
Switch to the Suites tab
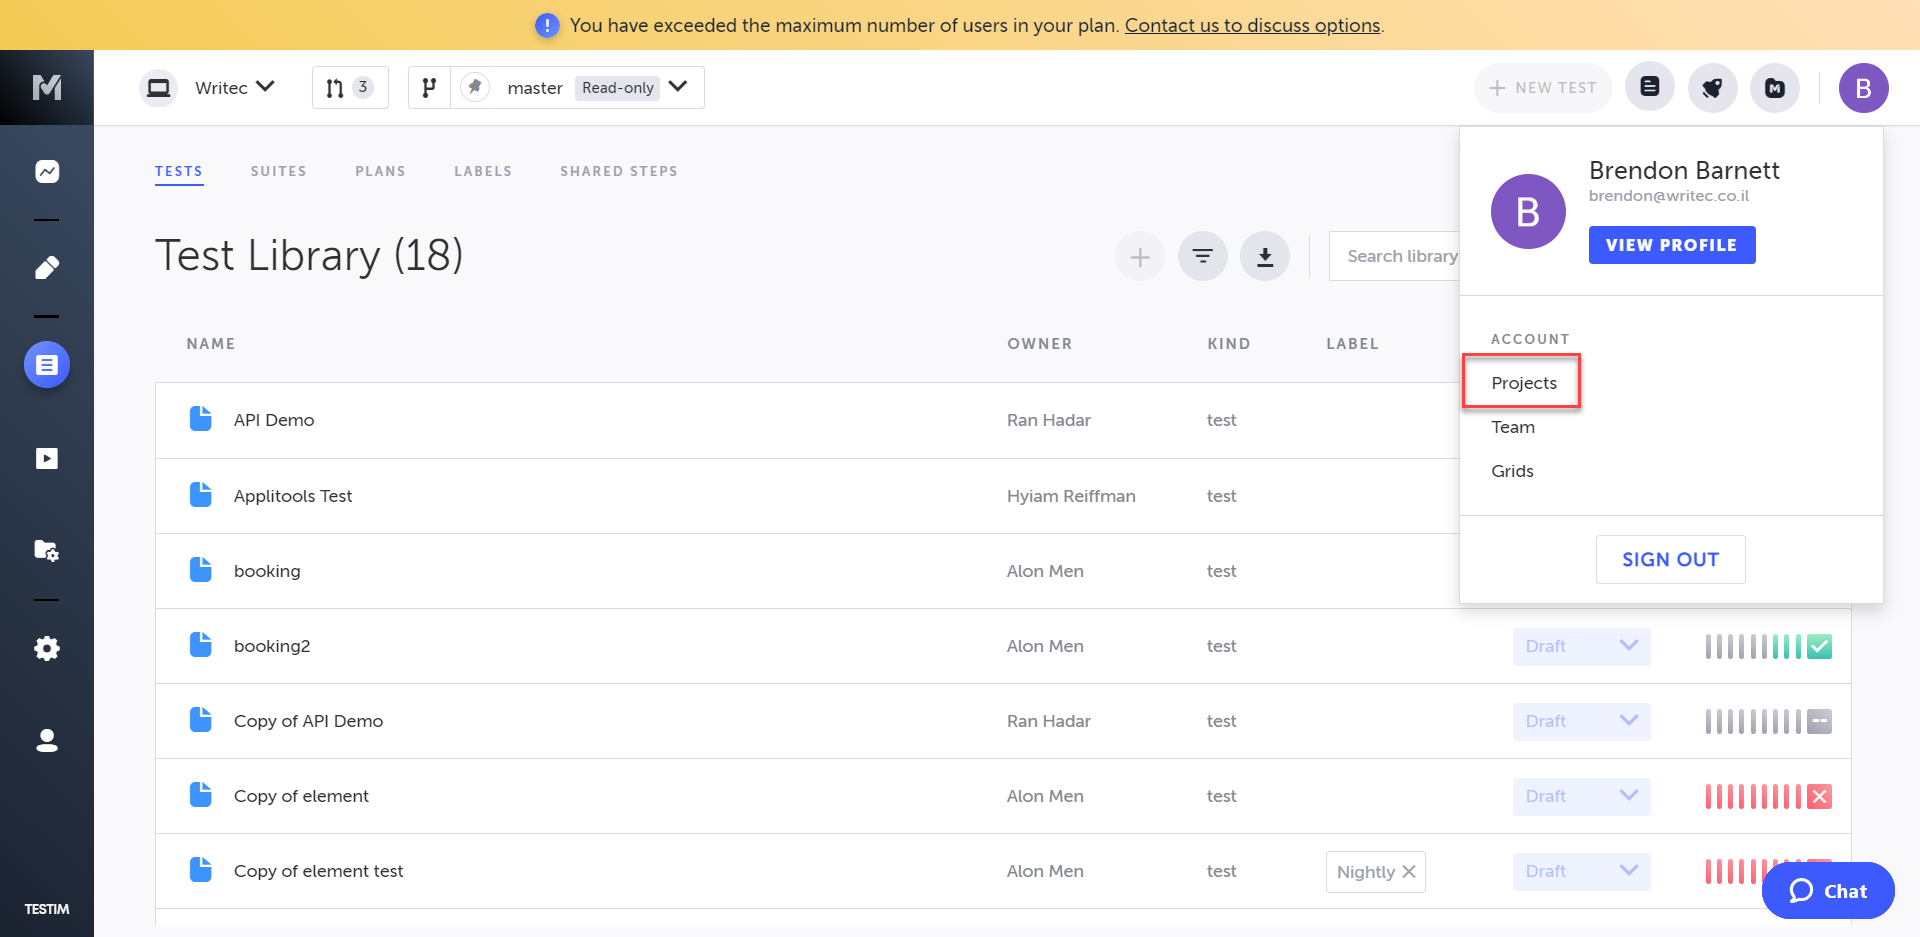tap(278, 171)
